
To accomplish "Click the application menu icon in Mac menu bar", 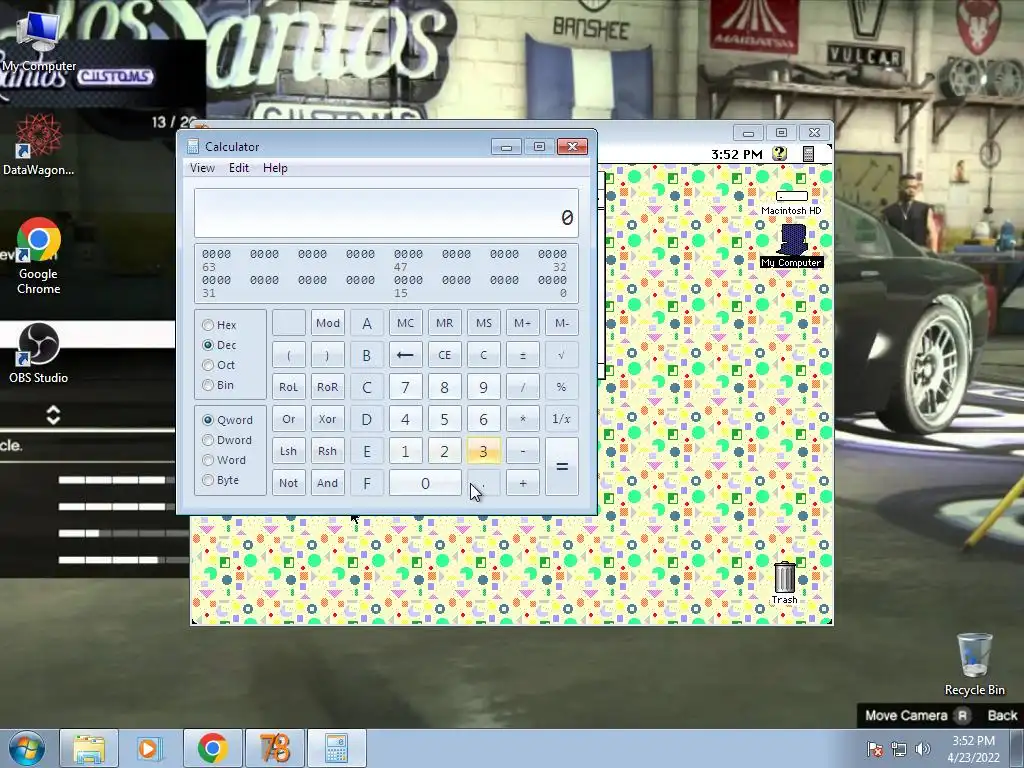I will [808, 154].
